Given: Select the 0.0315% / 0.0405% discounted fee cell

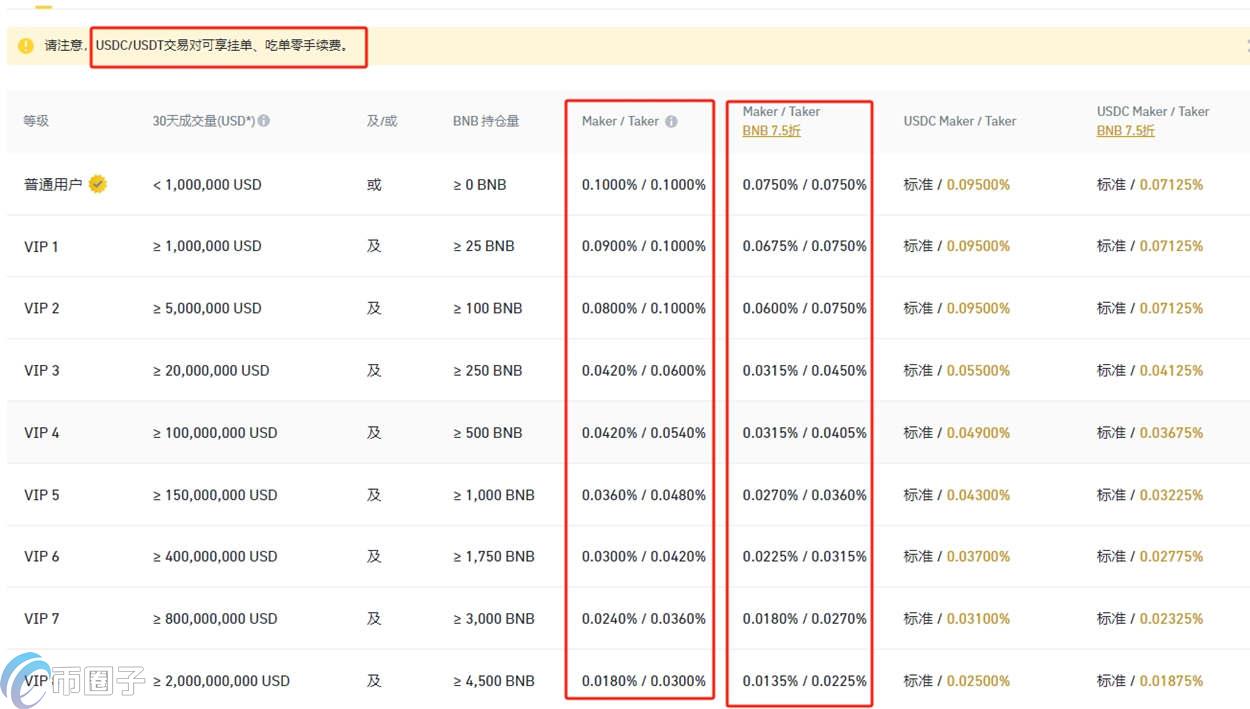Looking at the screenshot, I should (805, 433).
